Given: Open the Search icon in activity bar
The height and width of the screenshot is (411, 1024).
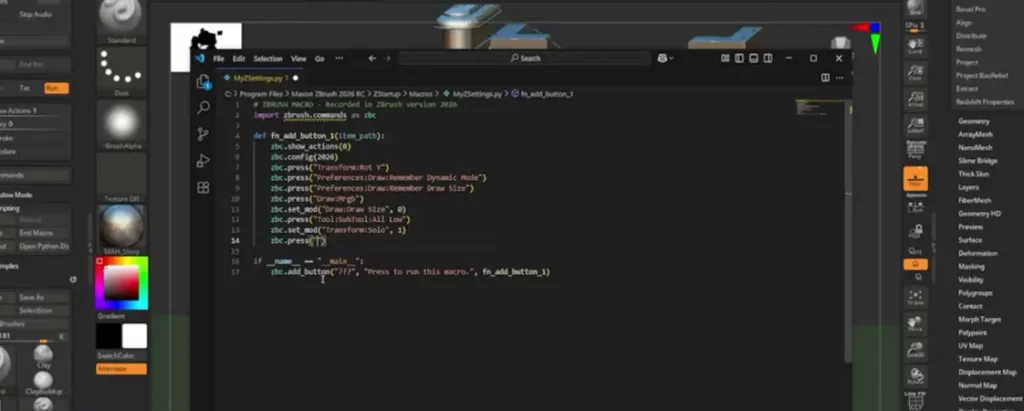Looking at the screenshot, I should 203,107.
